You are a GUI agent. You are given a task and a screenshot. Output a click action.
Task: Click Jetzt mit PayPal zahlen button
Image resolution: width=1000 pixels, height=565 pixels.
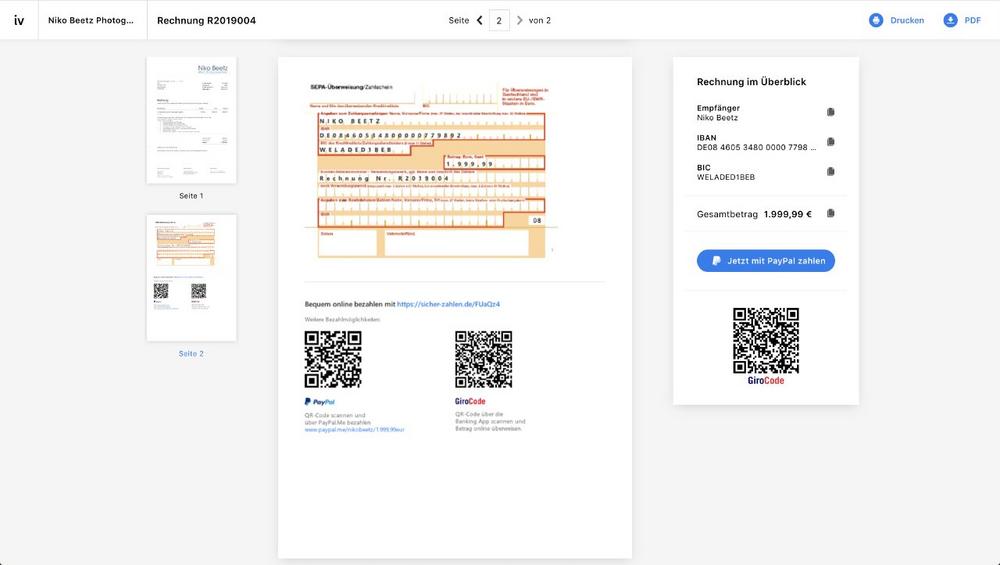(765, 261)
